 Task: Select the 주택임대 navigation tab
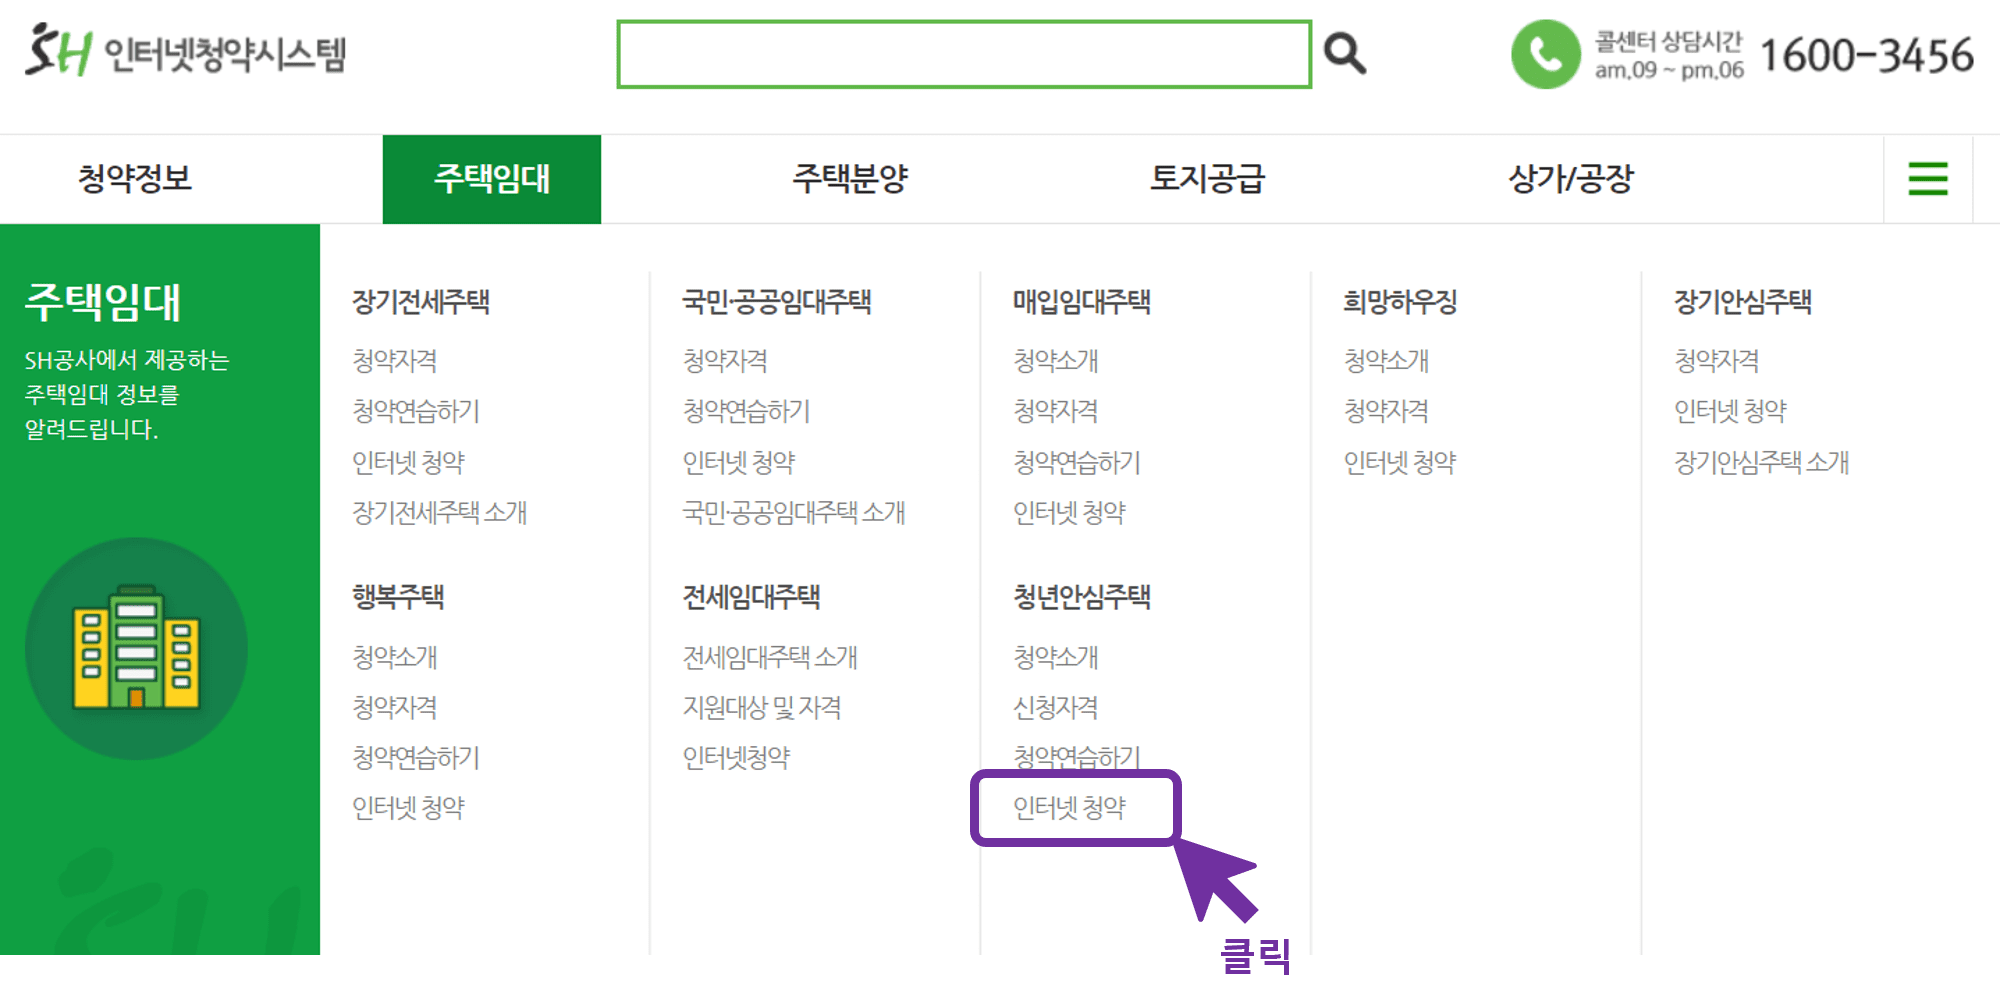[x=492, y=179]
